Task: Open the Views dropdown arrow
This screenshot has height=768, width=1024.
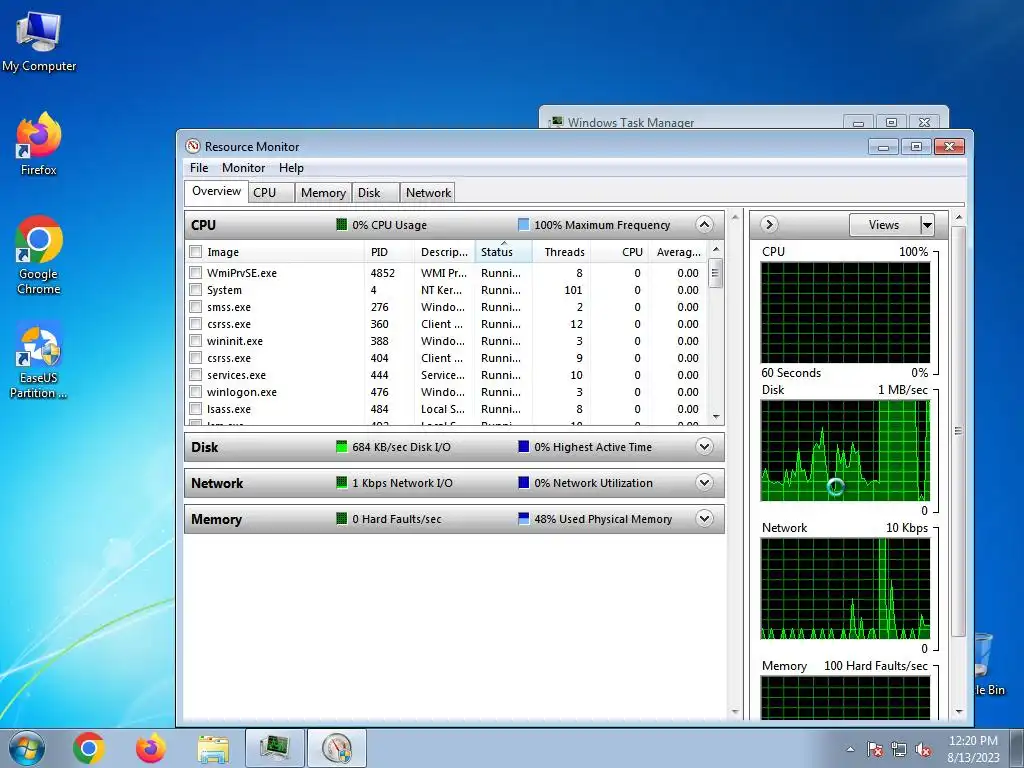Action: [x=927, y=225]
